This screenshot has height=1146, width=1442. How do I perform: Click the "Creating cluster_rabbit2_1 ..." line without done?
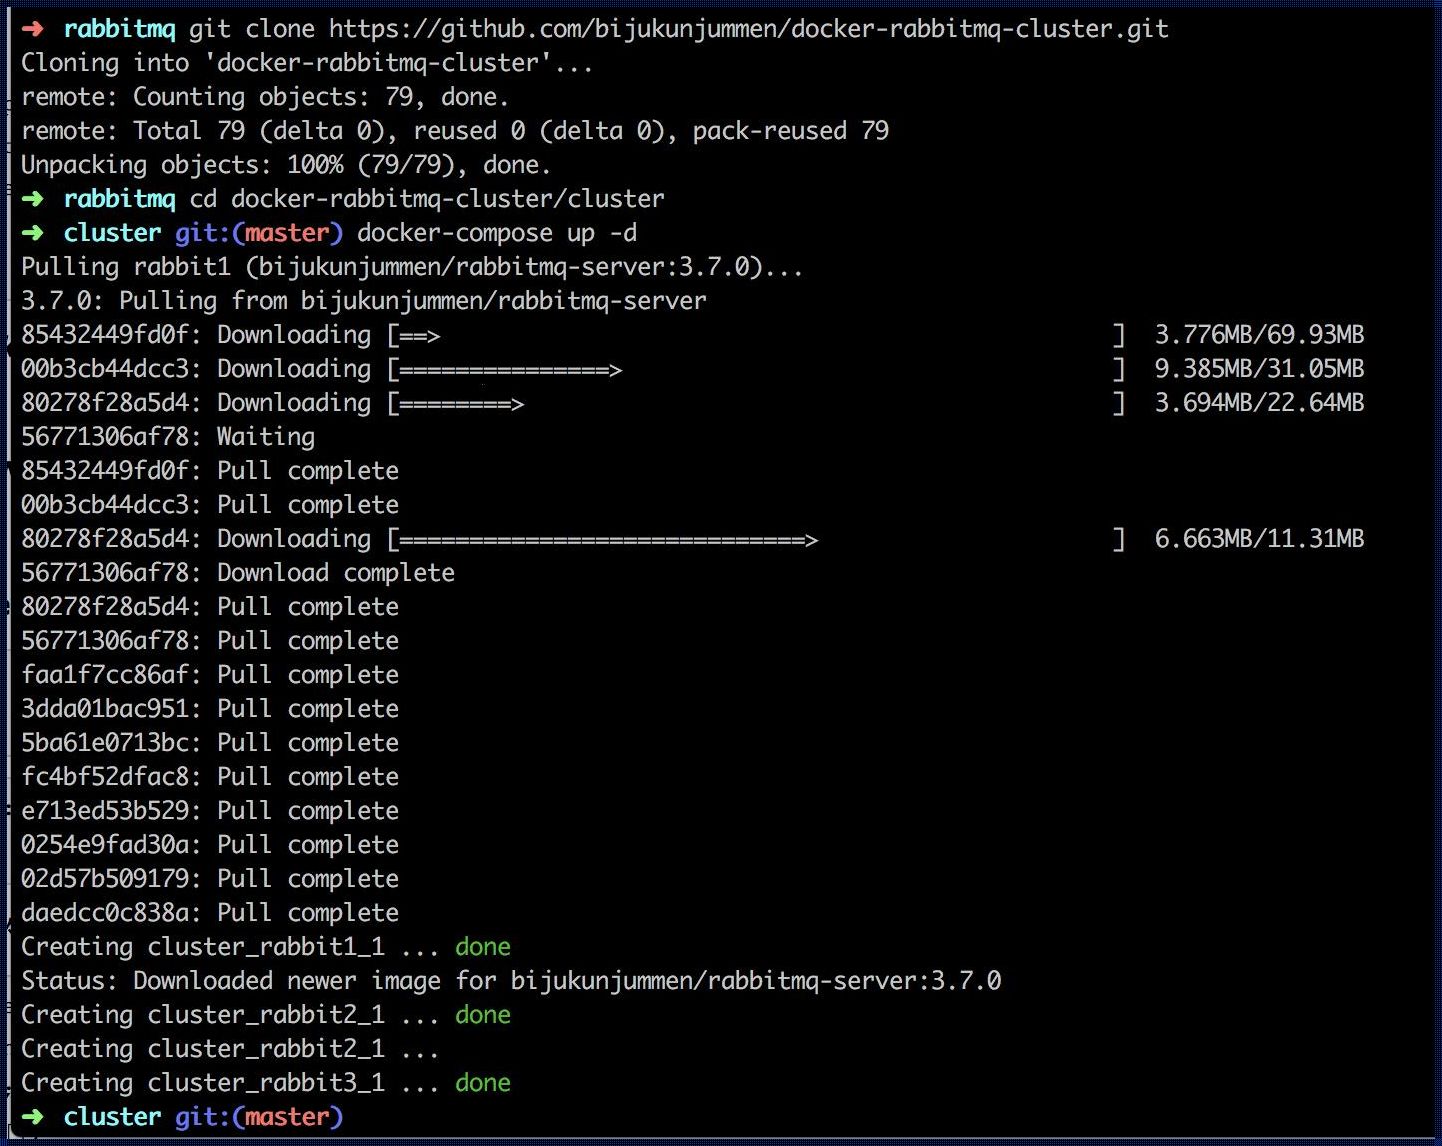click(x=230, y=1049)
